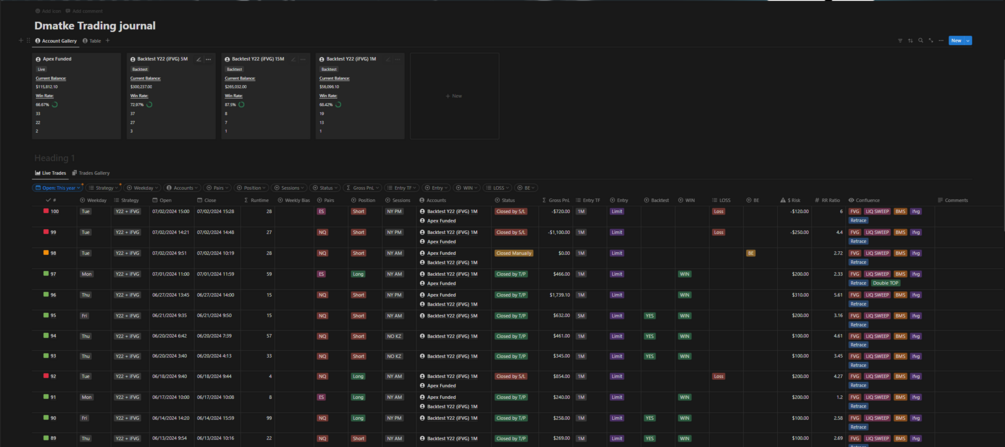
Task: Click Add icon above the page title
Action: coord(48,11)
